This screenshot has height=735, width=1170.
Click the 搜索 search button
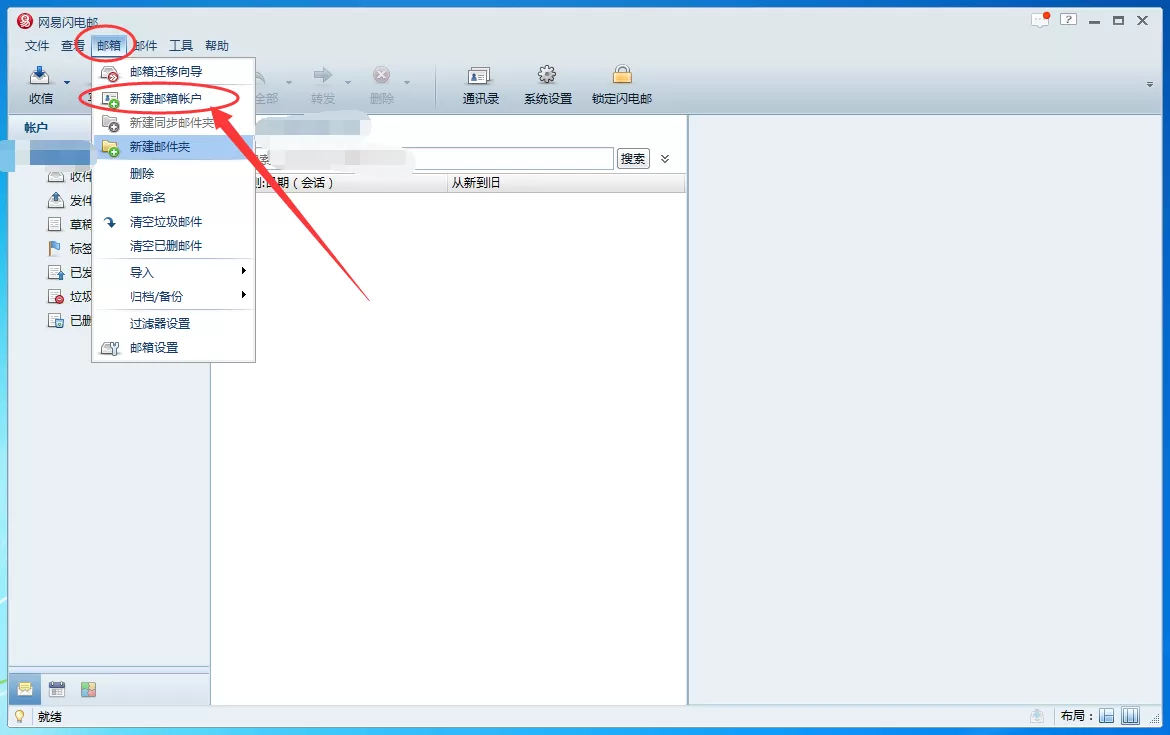[x=633, y=158]
